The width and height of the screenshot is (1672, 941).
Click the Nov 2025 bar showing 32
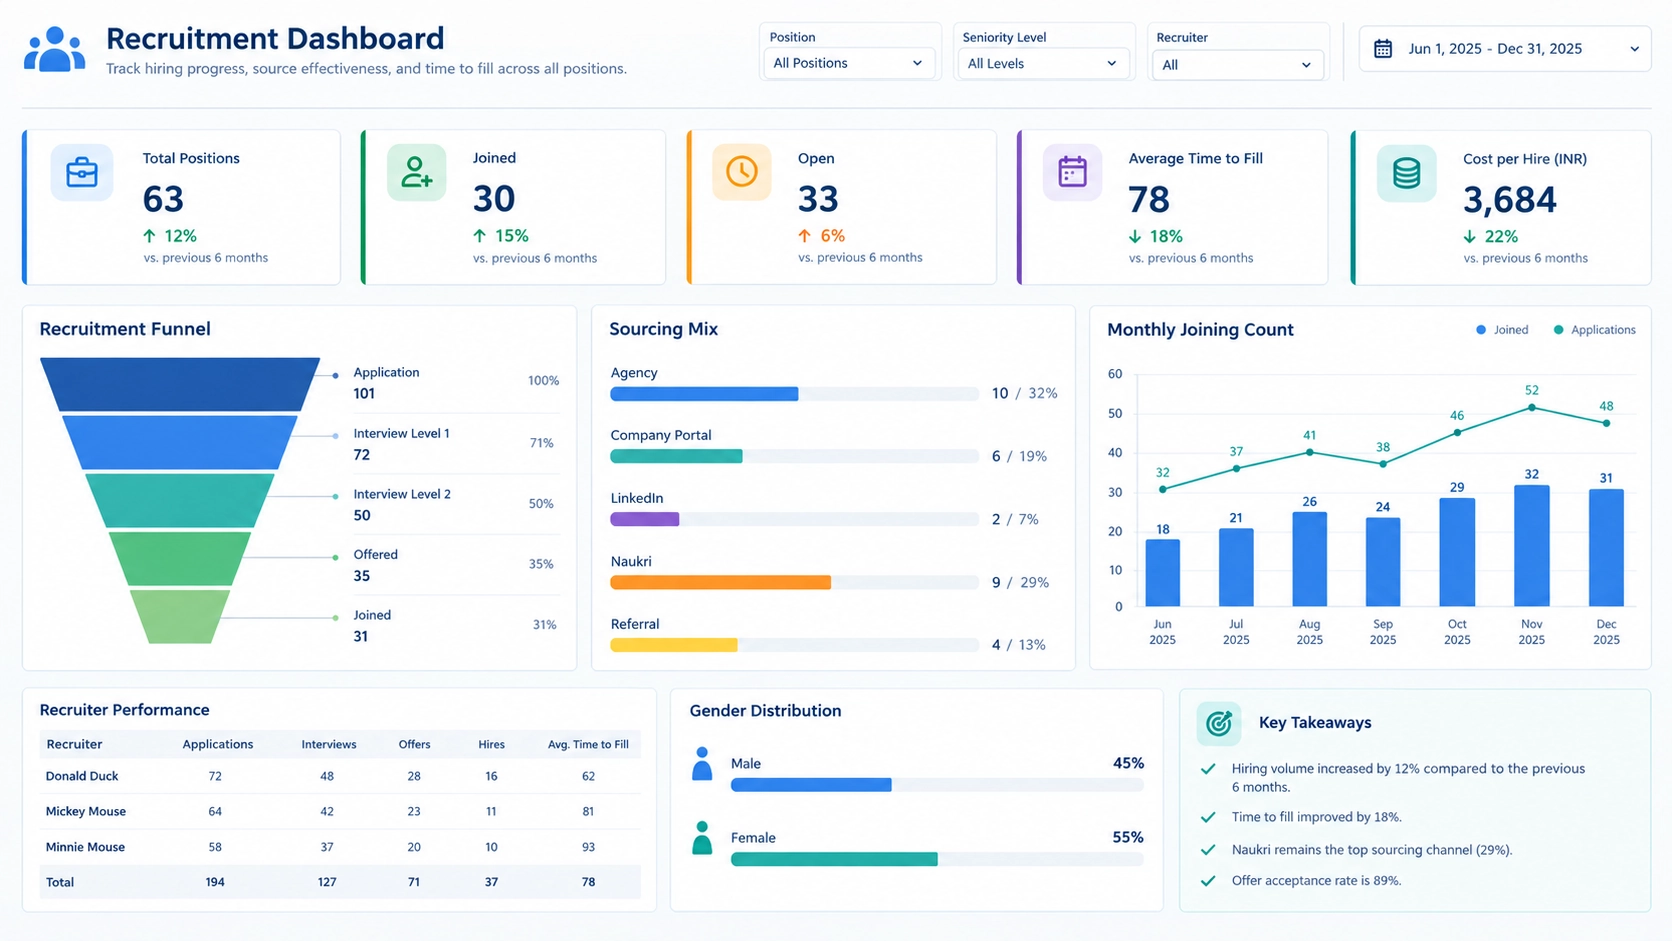[x=1531, y=546]
